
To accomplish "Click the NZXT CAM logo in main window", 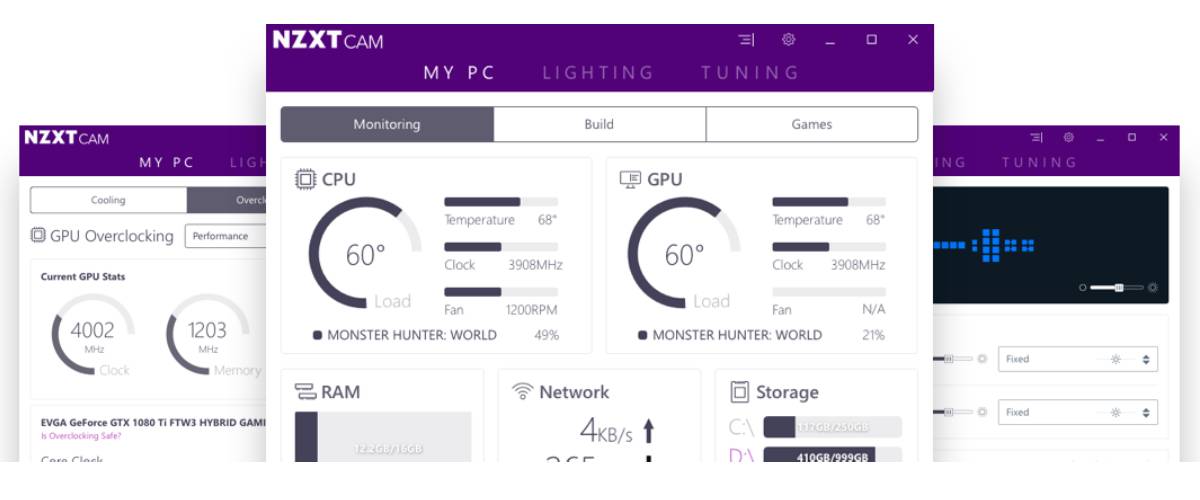I will click(328, 41).
